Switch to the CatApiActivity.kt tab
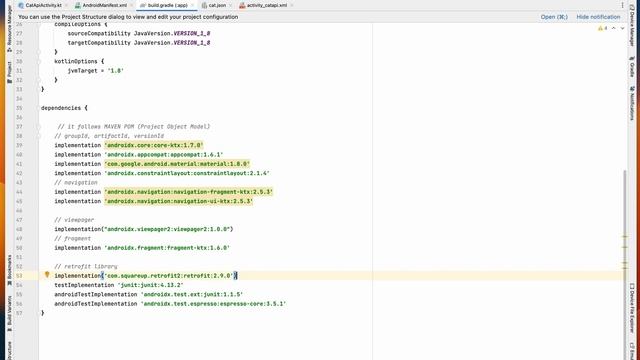 tap(43, 5)
